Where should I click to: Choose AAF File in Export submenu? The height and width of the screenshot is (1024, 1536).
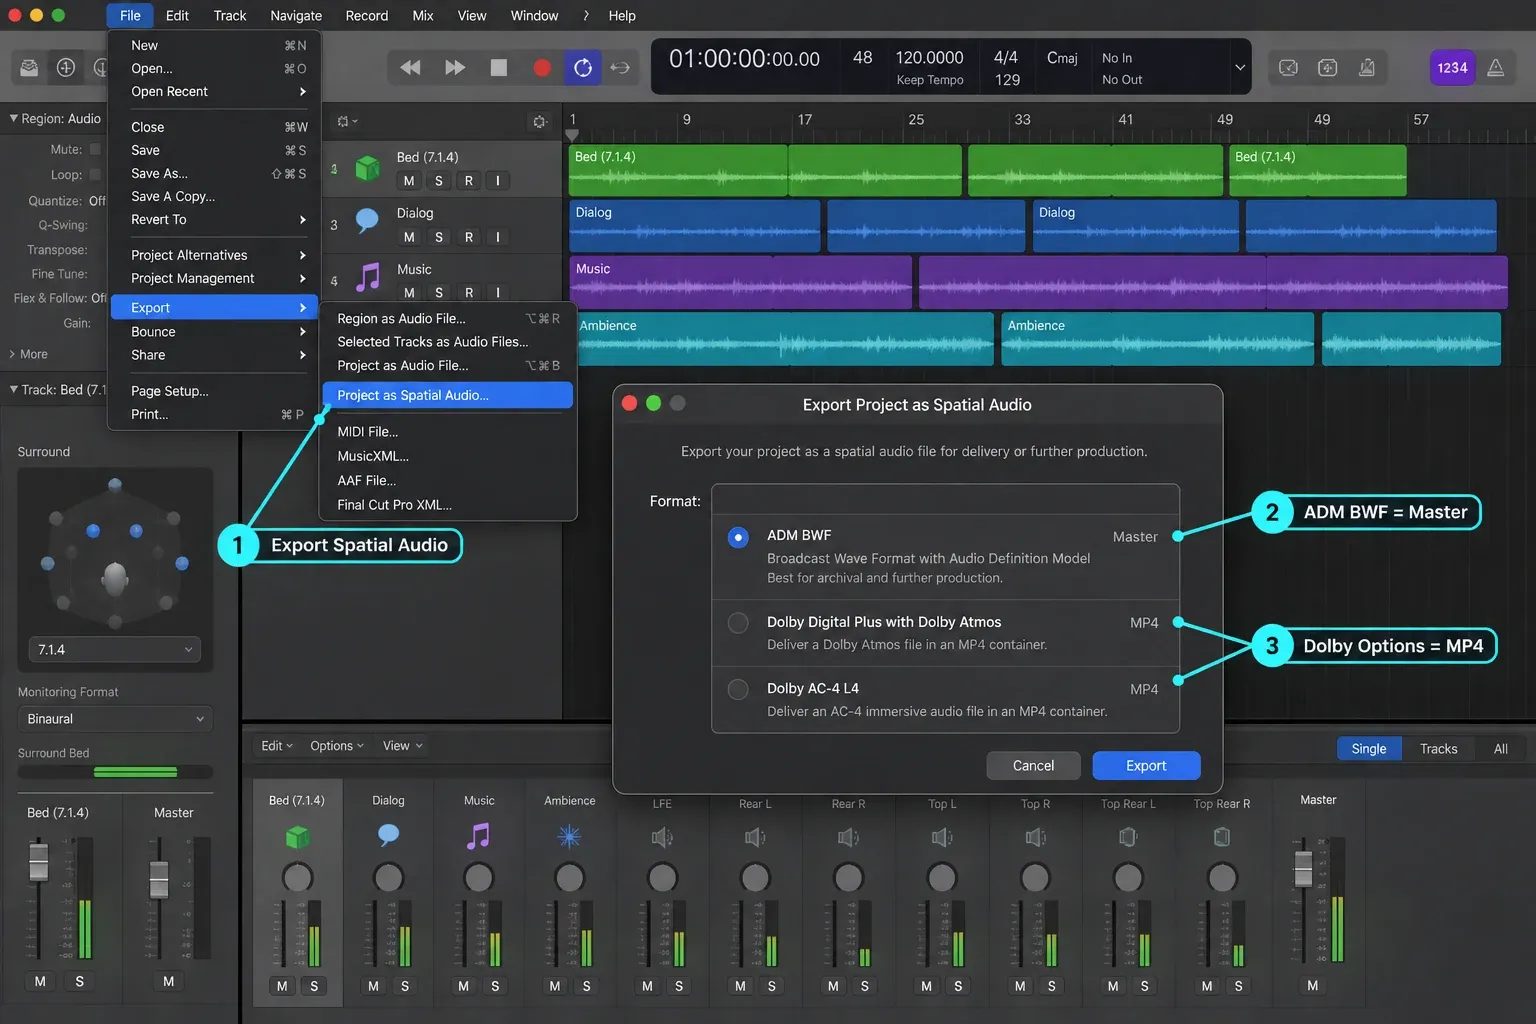tap(447, 480)
